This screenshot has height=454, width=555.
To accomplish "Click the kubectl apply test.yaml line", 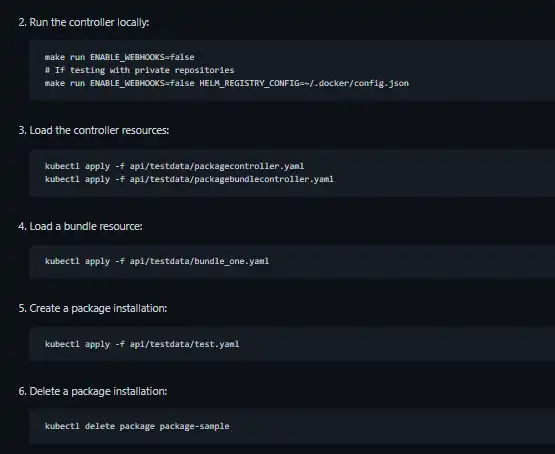I will tap(142, 344).
